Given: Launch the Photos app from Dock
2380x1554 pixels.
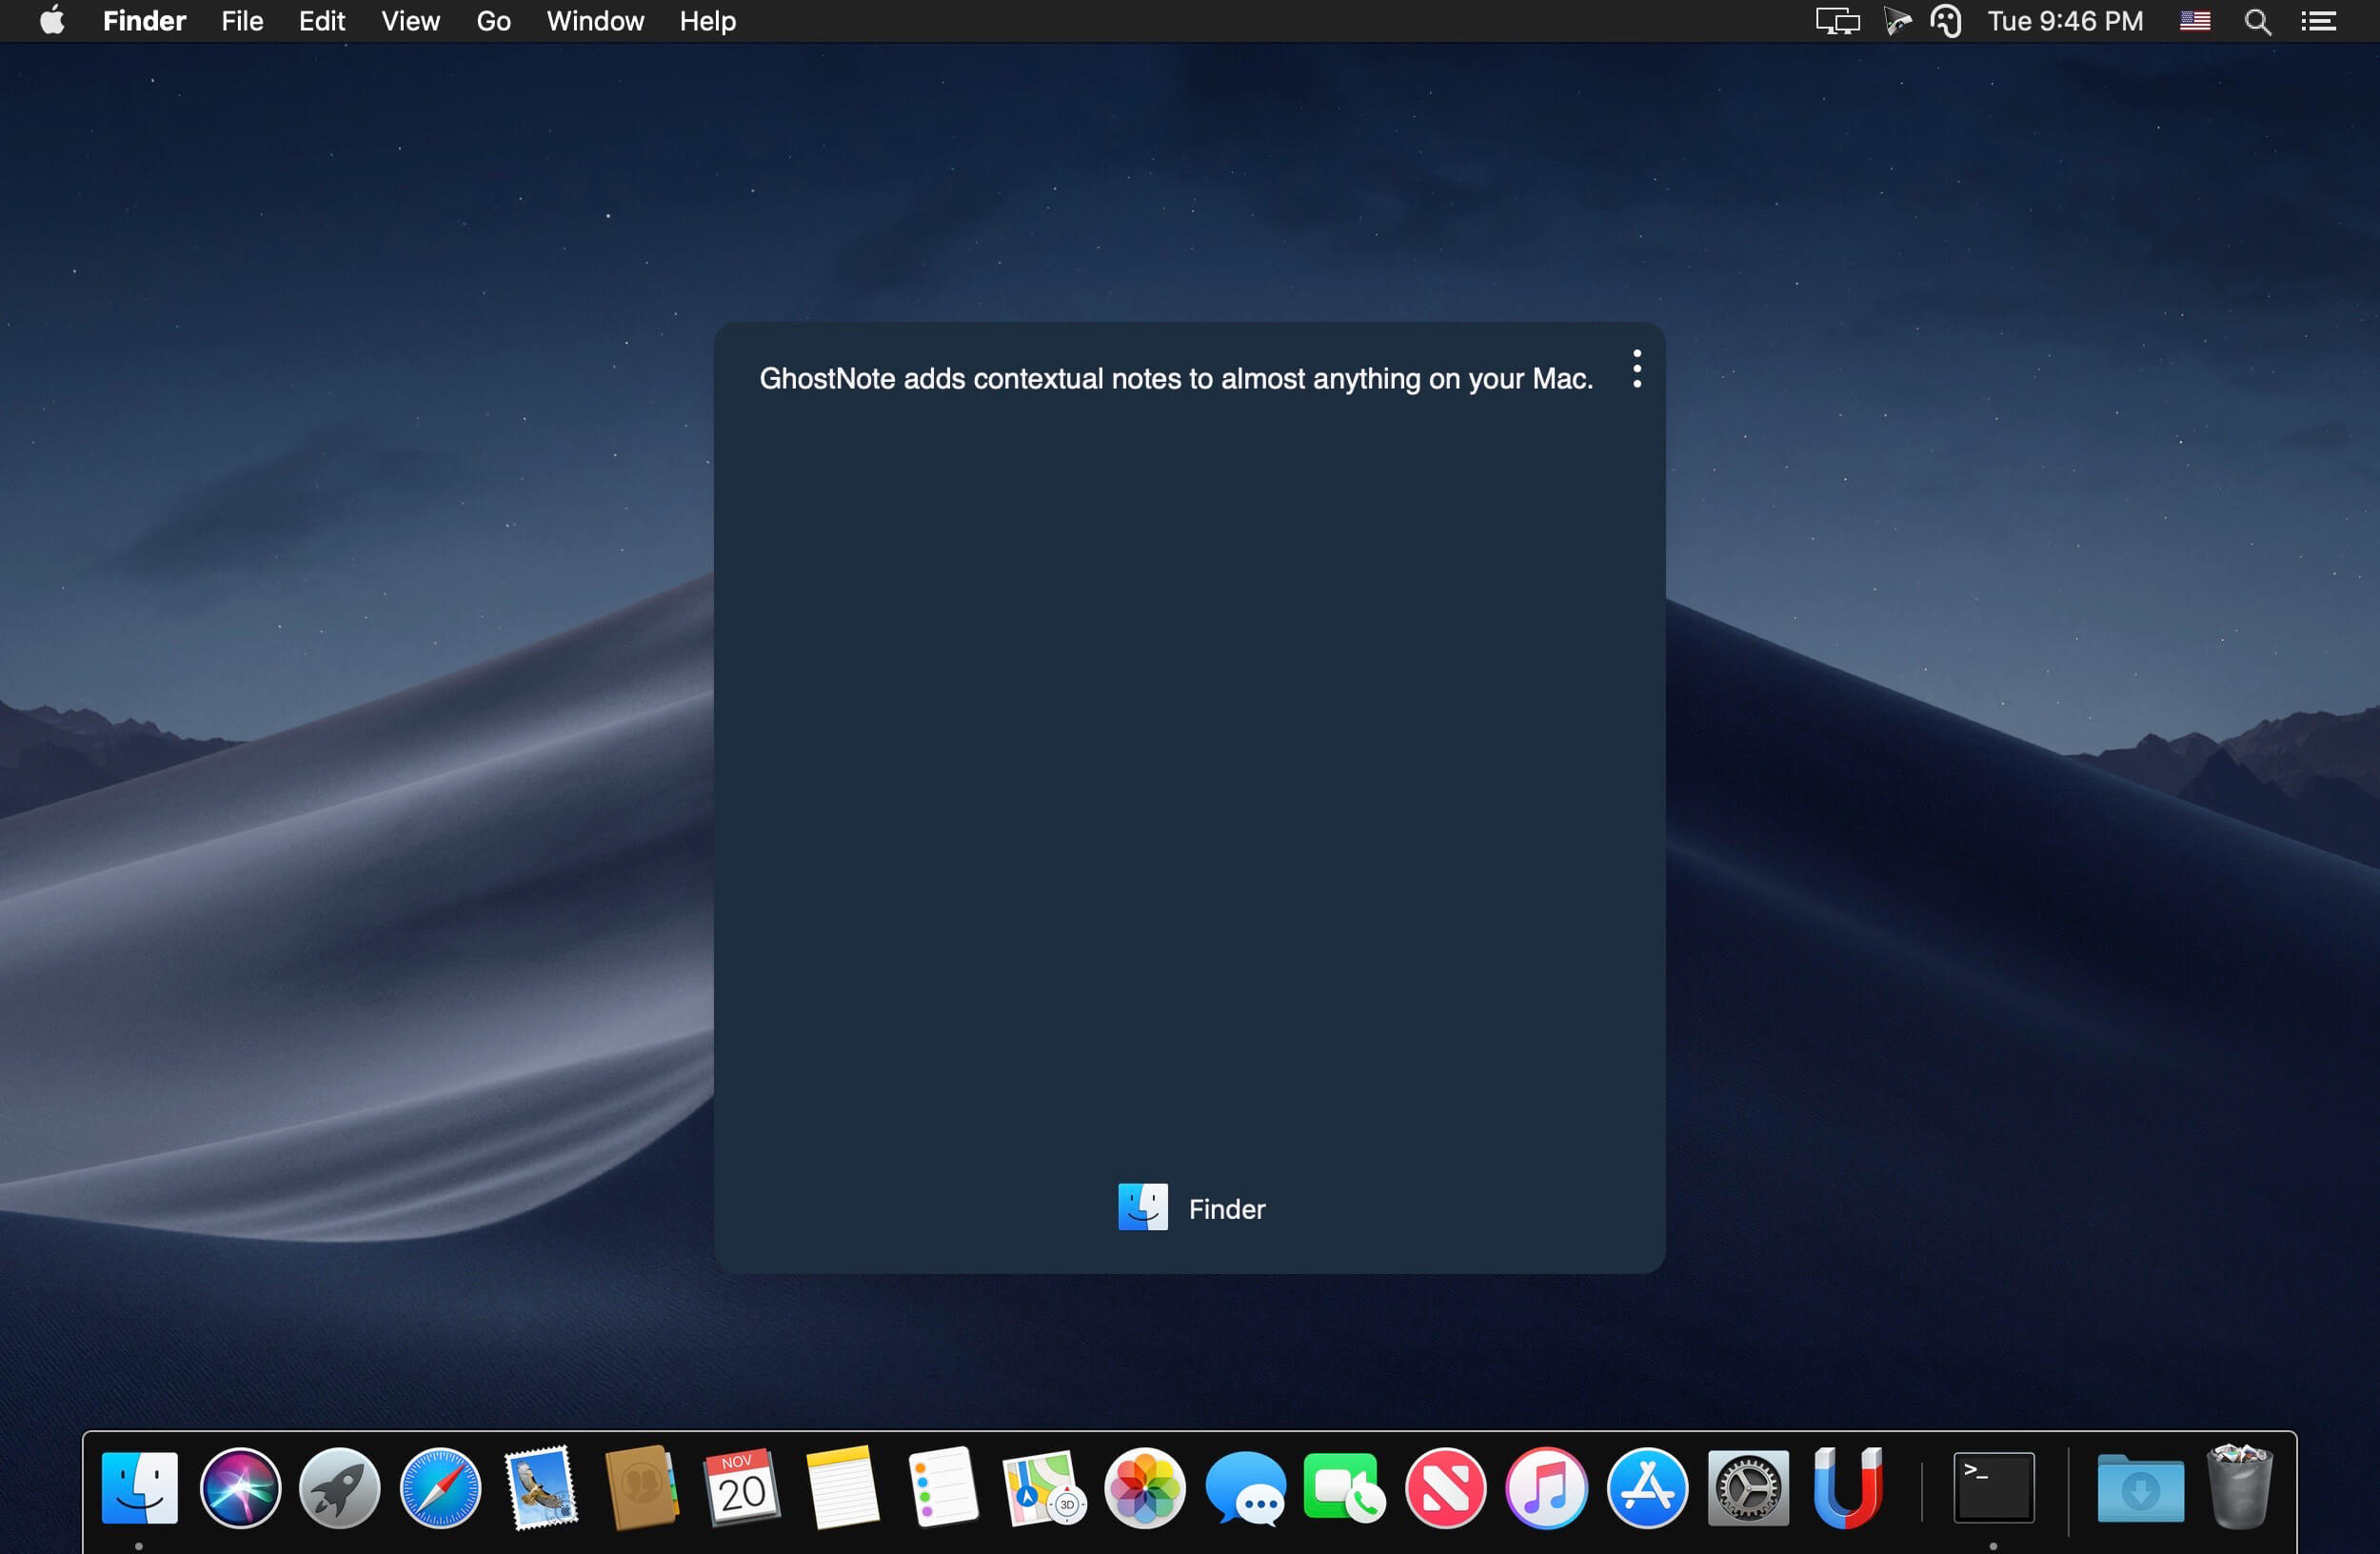Looking at the screenshot, I should point(1144,1488).
